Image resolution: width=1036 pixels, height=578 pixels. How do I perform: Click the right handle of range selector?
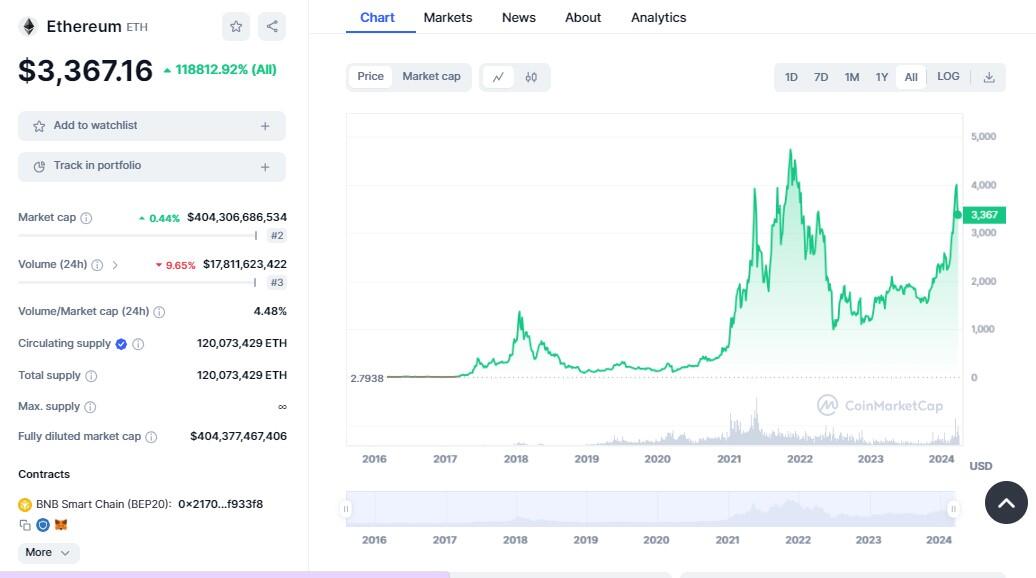point(953,509)
